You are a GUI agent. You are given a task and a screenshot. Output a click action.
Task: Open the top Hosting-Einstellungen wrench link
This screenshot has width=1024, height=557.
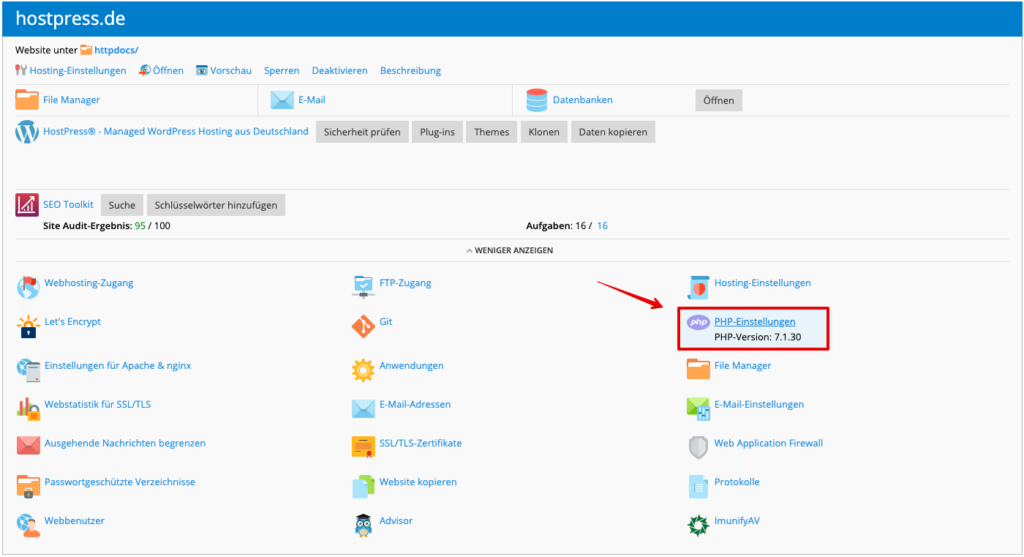click(71, 71)
